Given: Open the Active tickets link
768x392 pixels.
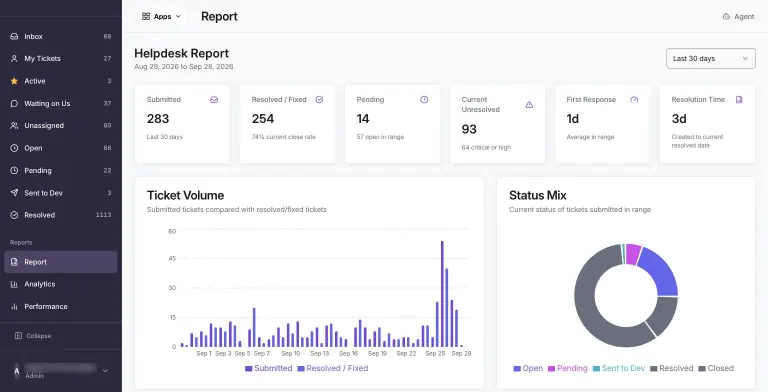Looking at the screenshot, I should [61, 81].
